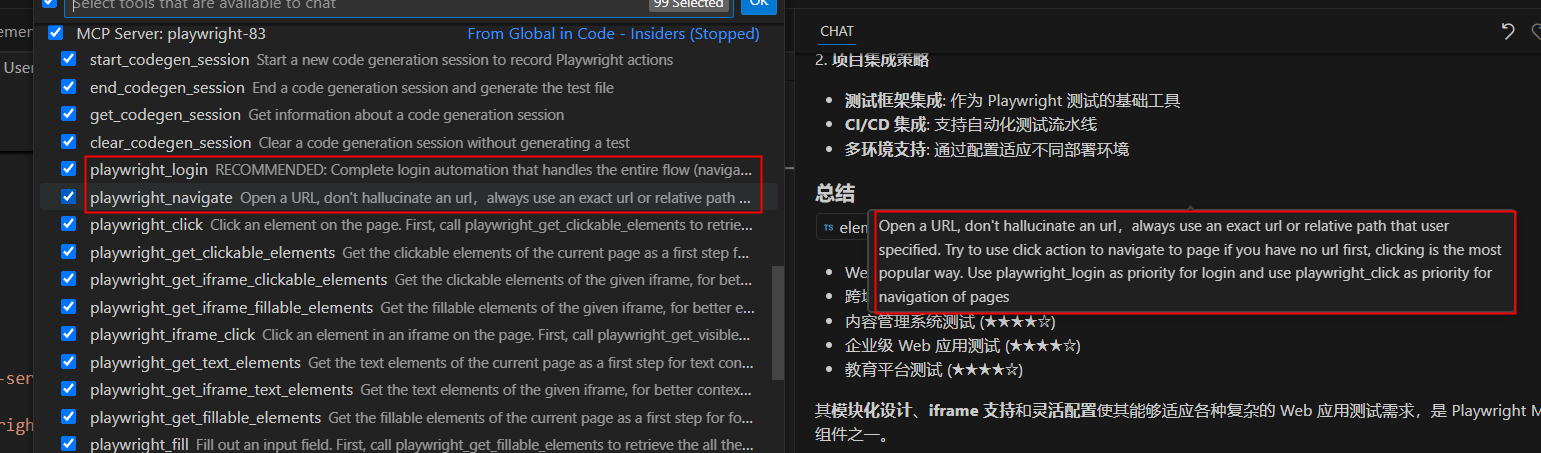Toggle the get_codegen_session checkbox
Image resolution: width=1541 pixels, height=453 pixels.
(x=68, y=115)
